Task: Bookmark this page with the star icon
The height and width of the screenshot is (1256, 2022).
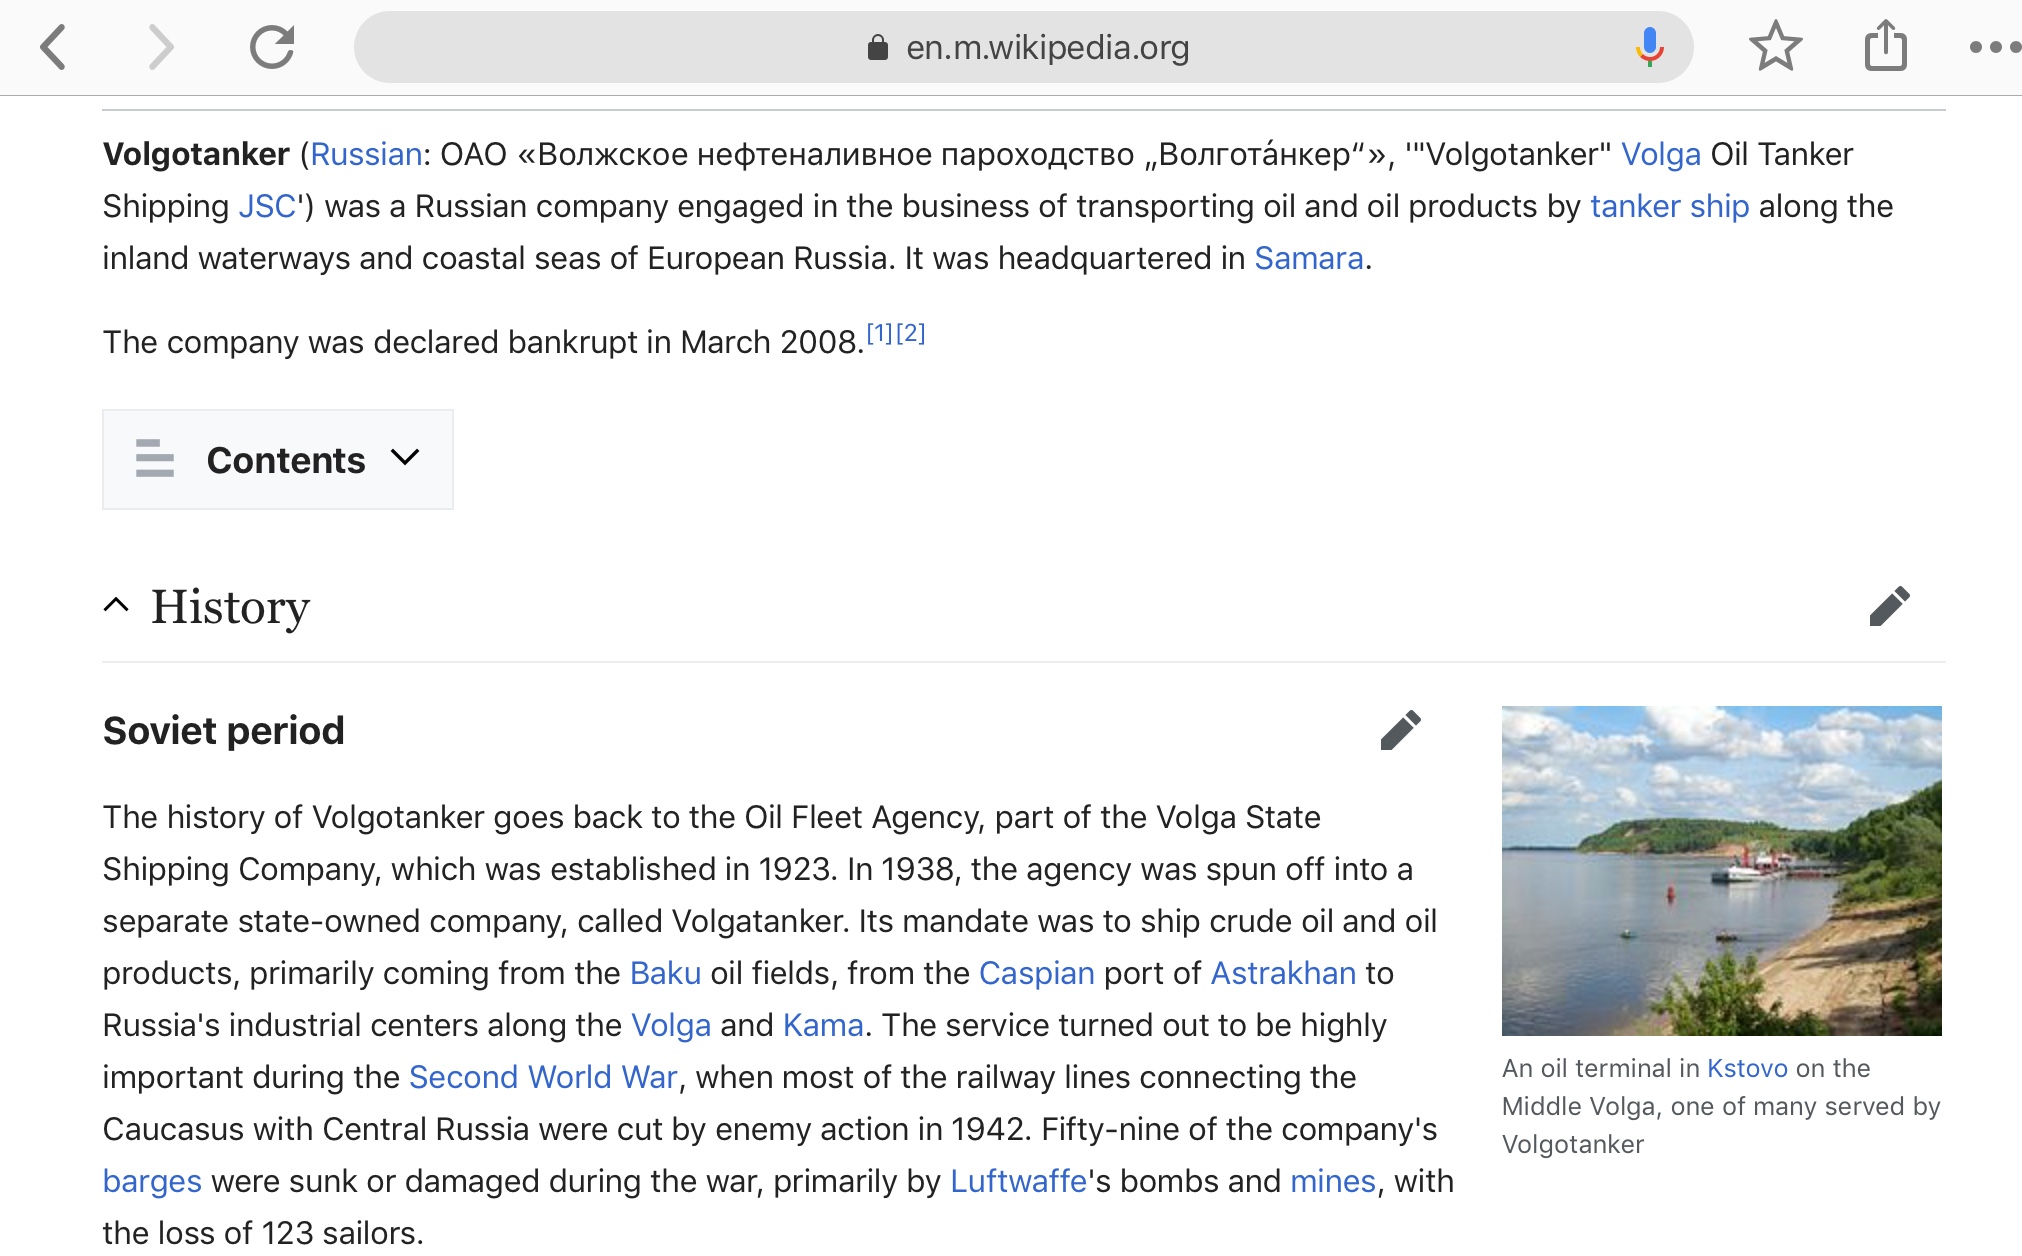Action: pyautogui.click(x=1775, y=47)
